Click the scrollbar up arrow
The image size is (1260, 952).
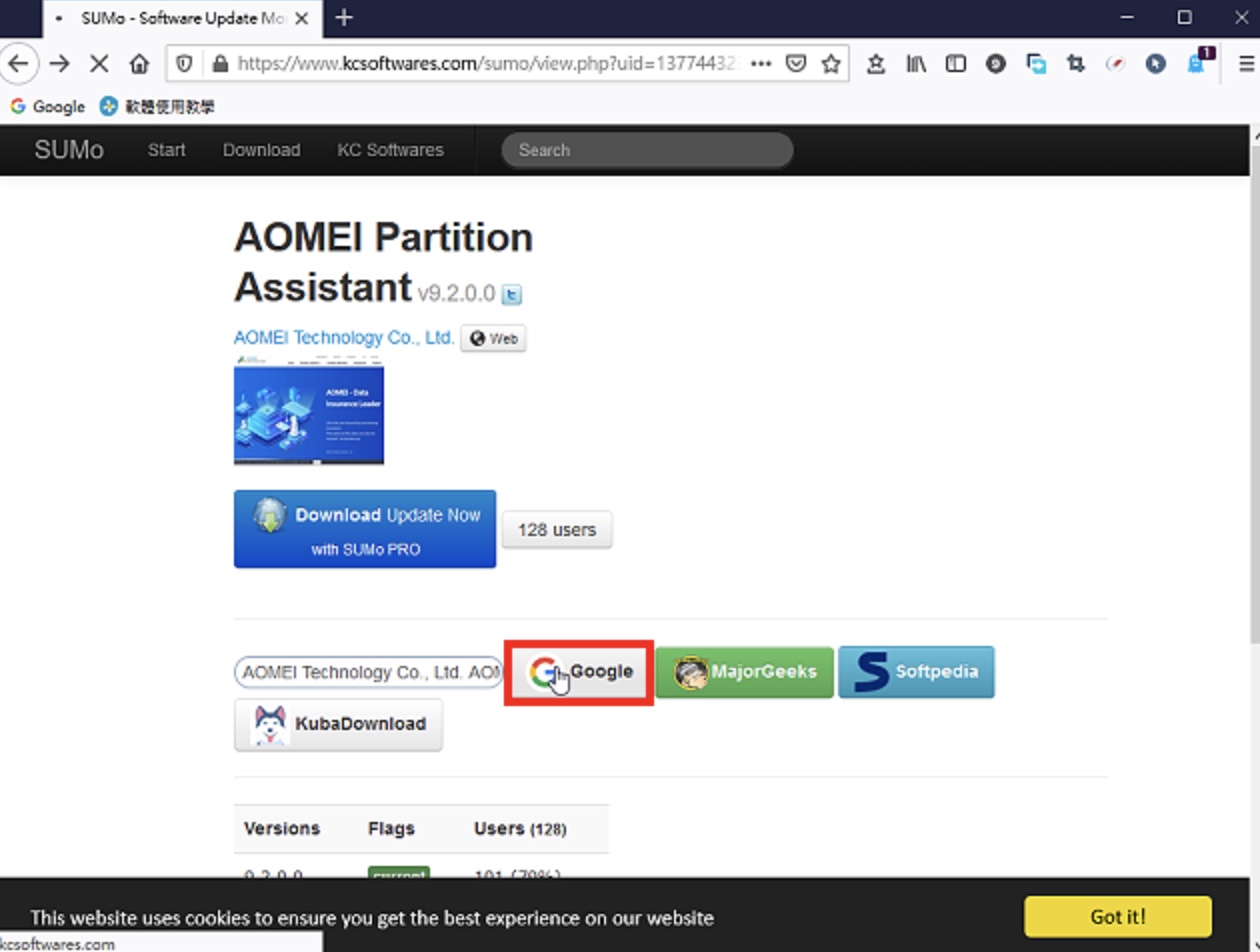pos(1254,134)
